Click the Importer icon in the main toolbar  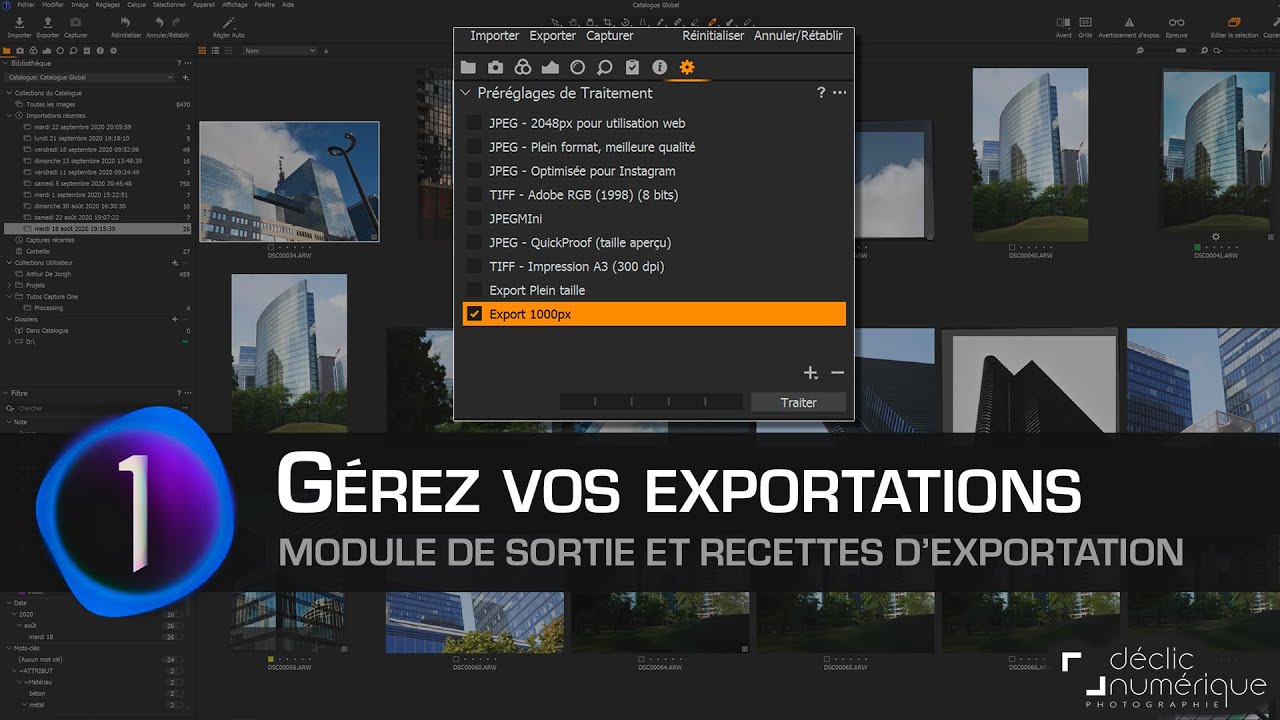pos(20,22)
